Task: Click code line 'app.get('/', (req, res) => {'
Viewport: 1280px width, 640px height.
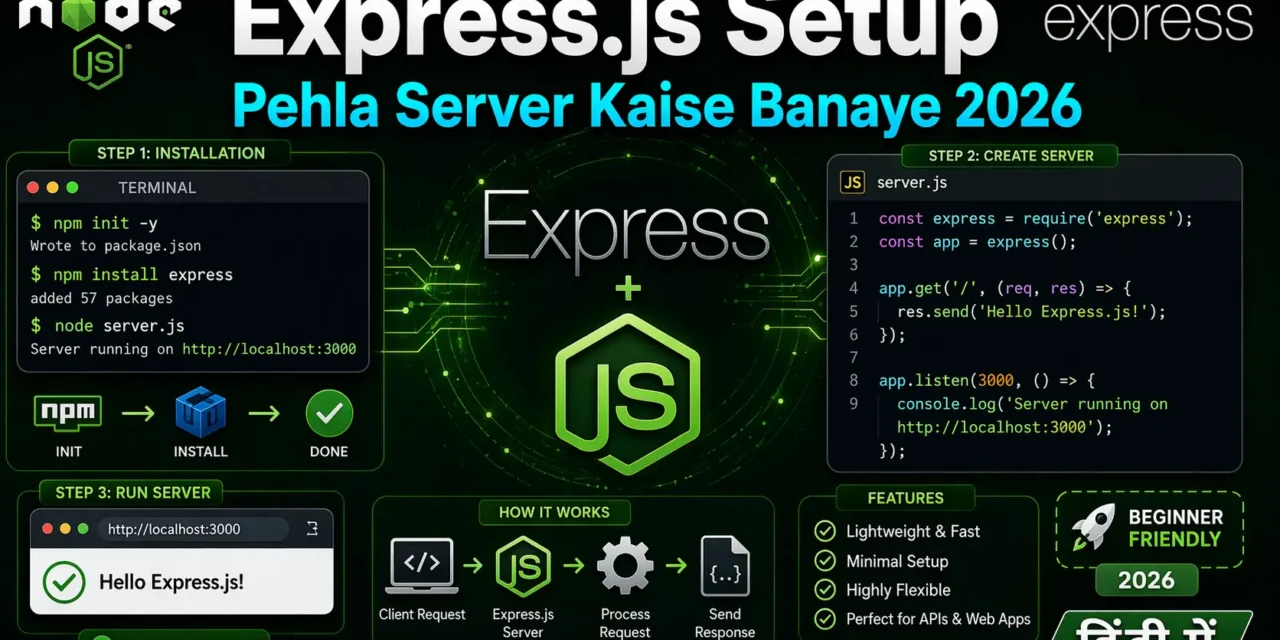Action: coord(1005,288)
